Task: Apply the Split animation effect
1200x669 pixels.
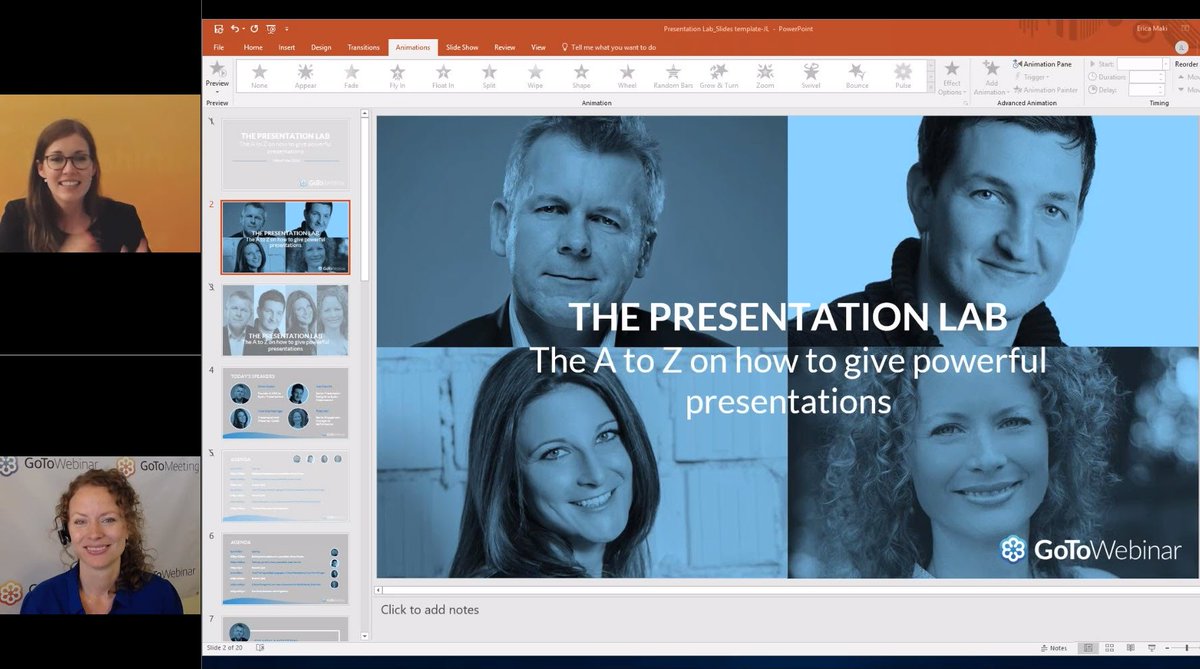Action: pos(489,76)
